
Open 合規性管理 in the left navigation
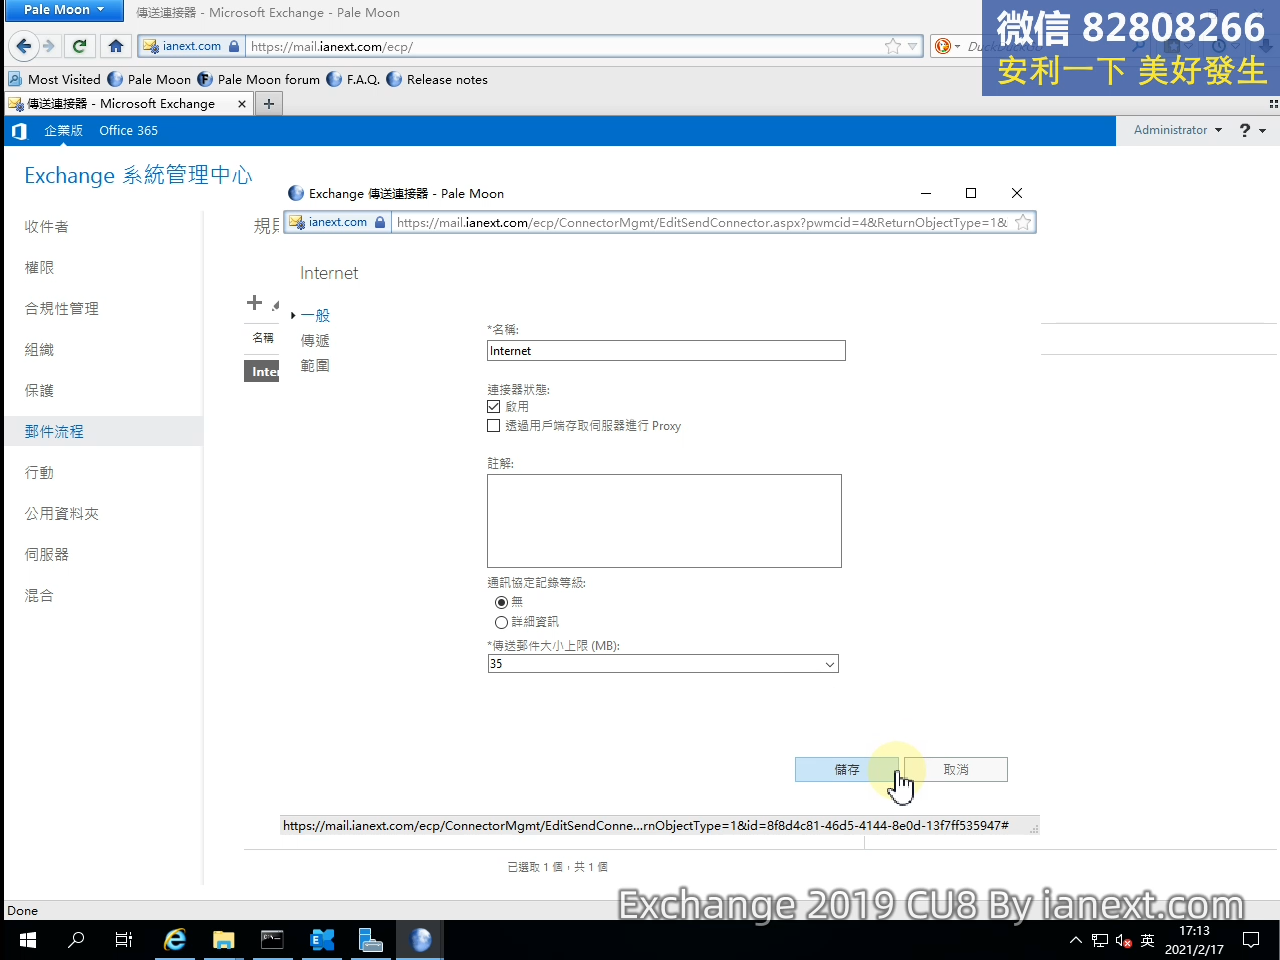coord(62,309)
